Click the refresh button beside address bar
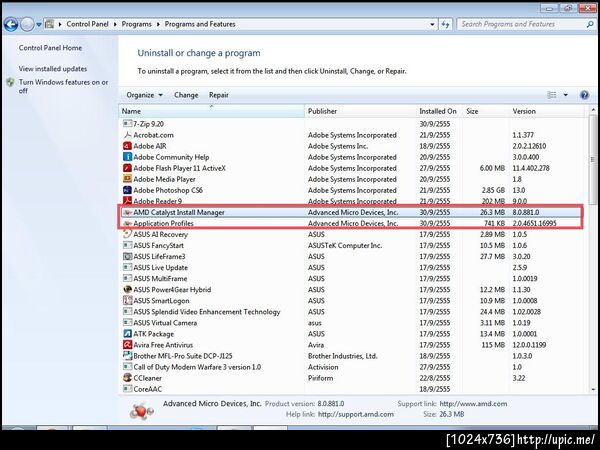 tap(445, 24)
